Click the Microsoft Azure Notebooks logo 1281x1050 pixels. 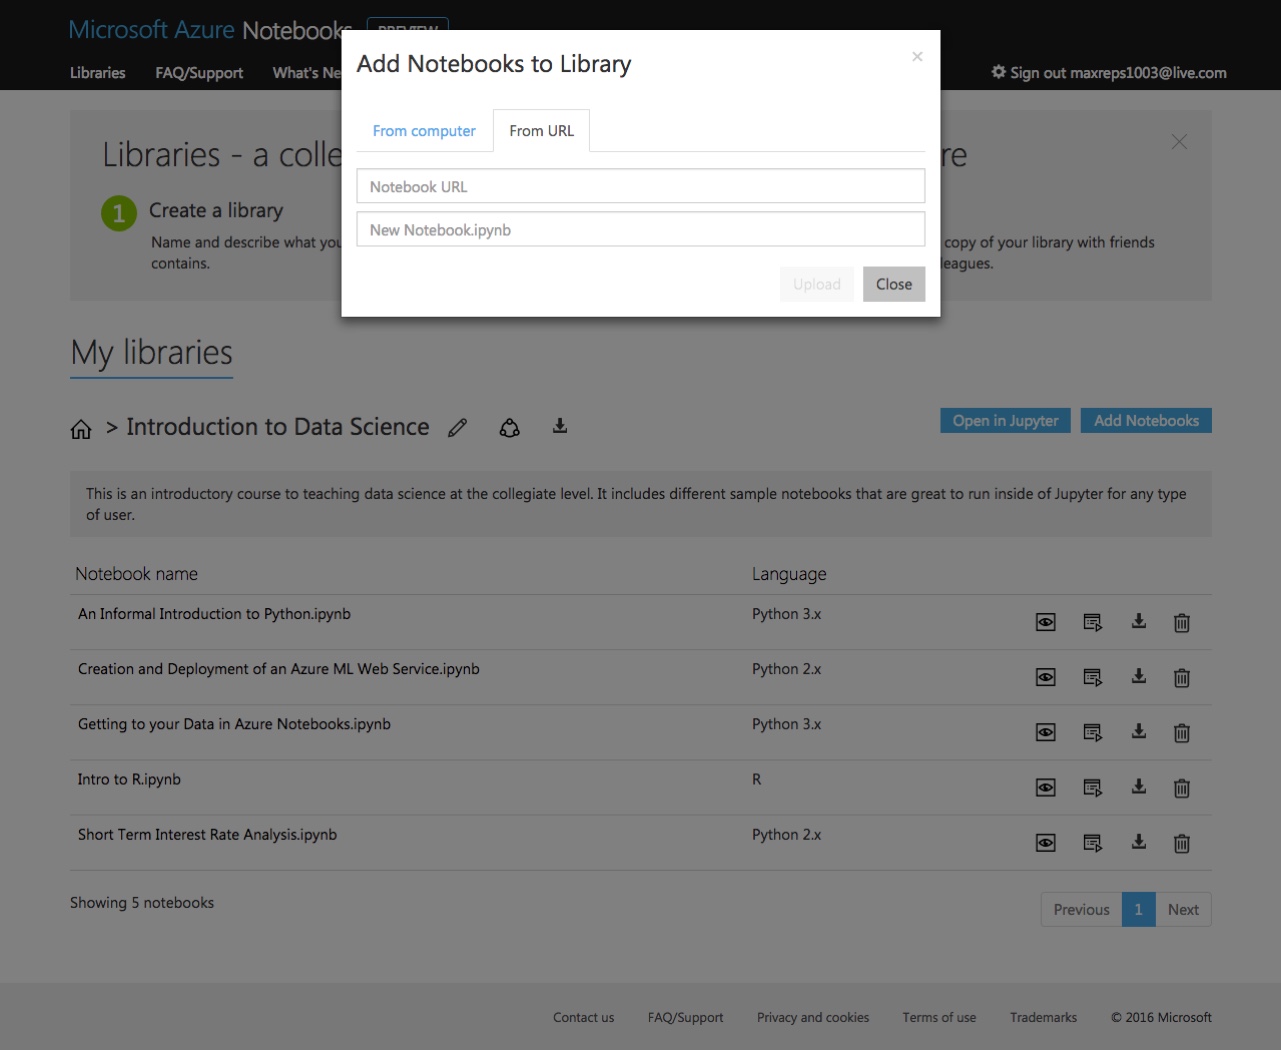(x=210, y=30)
